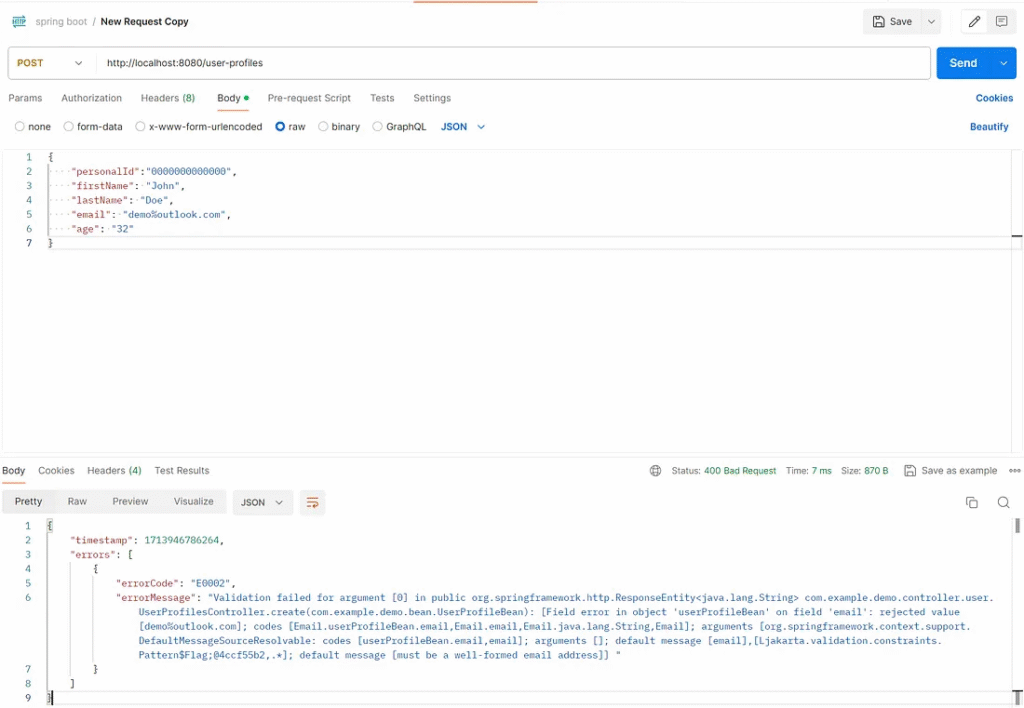
Task: Click the Size 870 B value
Action: 875,470
